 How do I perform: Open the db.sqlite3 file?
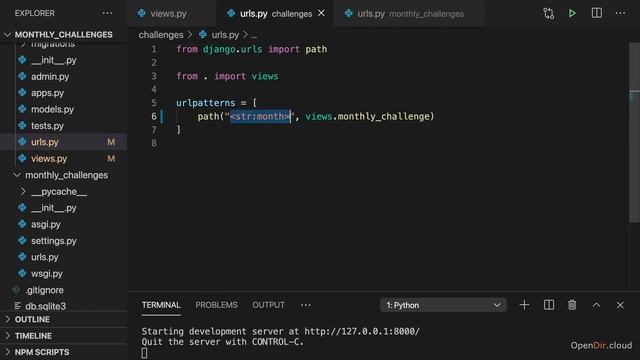(x=45, y=306)
